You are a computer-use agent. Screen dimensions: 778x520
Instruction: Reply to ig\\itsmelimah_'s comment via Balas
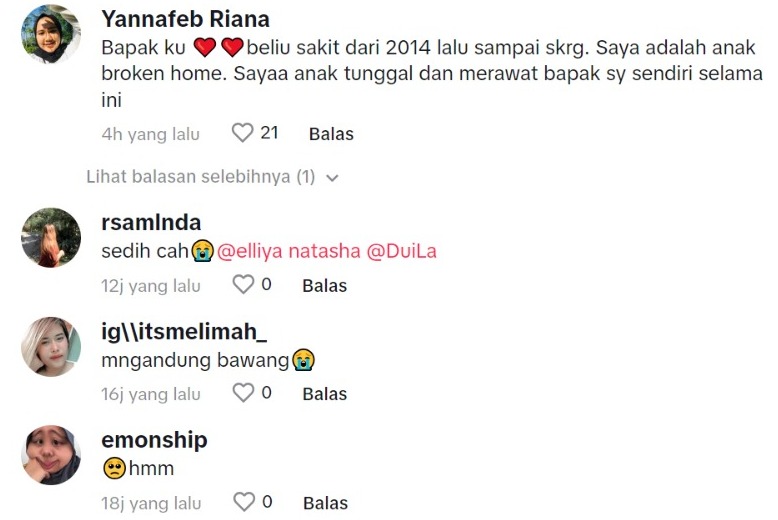(324, 394)
